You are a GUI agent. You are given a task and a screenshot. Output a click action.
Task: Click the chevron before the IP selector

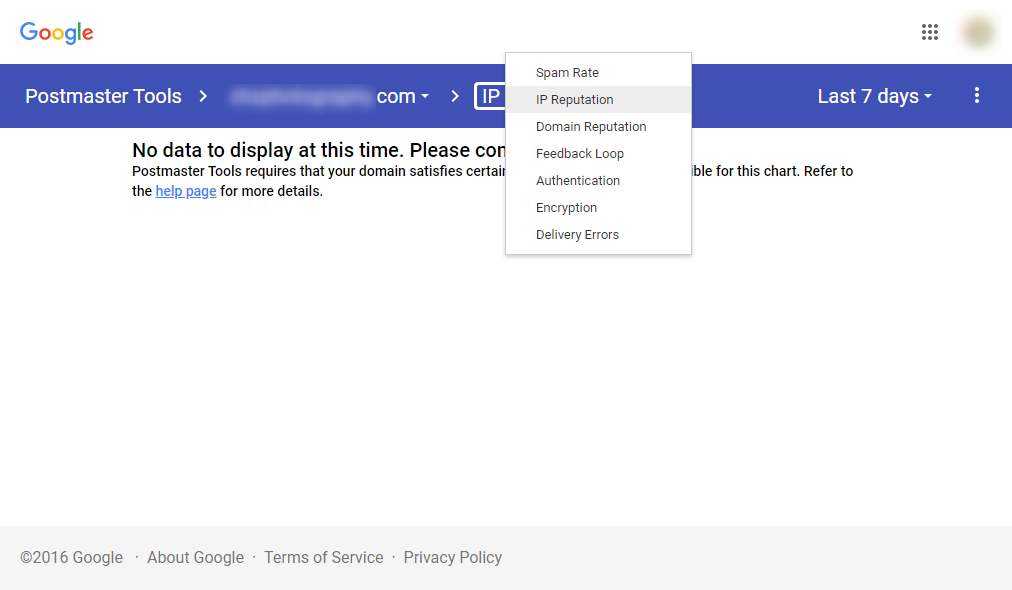455,96
